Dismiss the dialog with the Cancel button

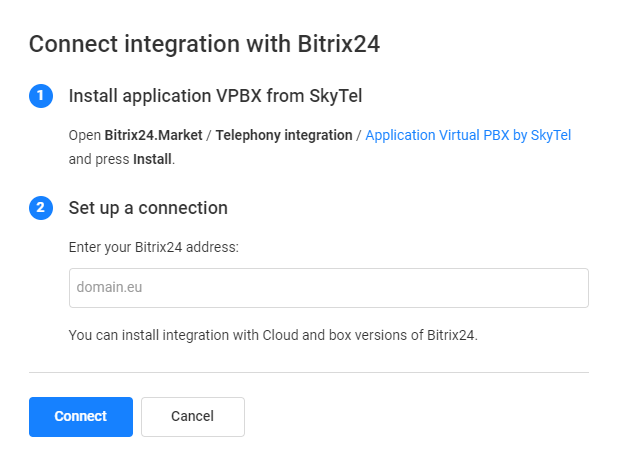pyautogui.click(x=192, y=417)
